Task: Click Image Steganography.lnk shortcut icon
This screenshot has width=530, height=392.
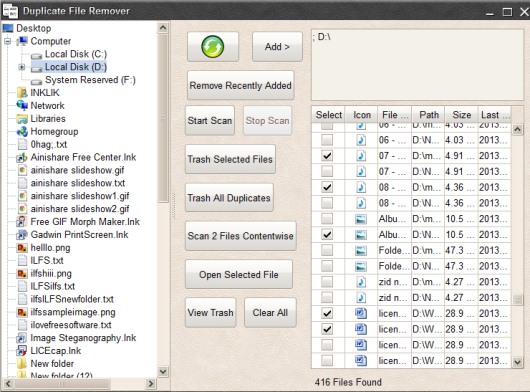Action: (22, 338)
